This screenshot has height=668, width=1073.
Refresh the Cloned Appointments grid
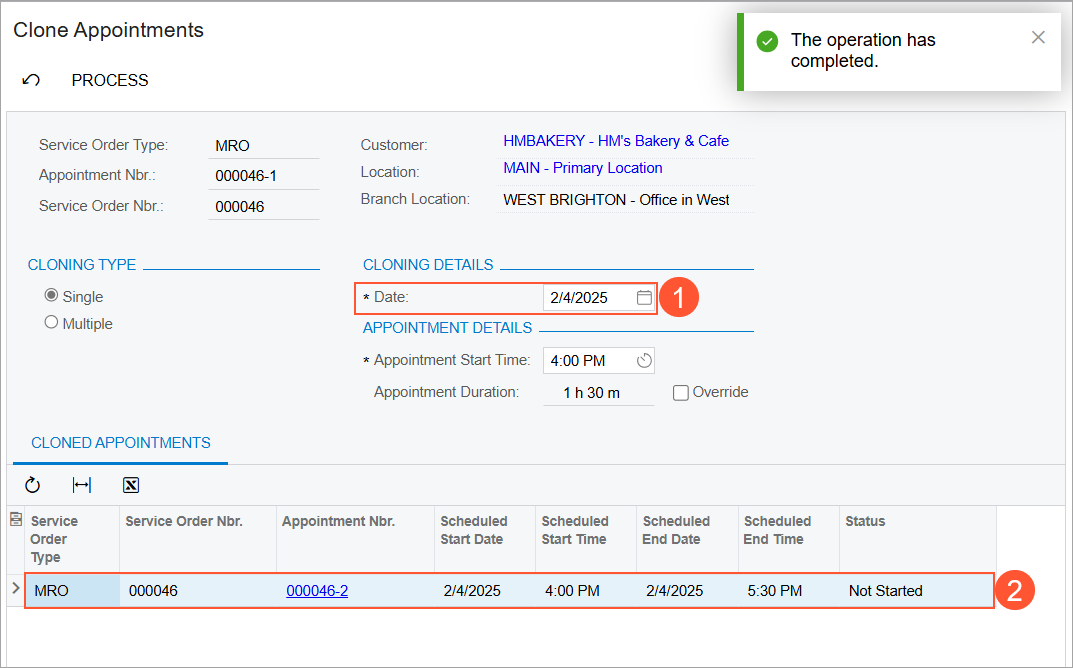(32, 485)
